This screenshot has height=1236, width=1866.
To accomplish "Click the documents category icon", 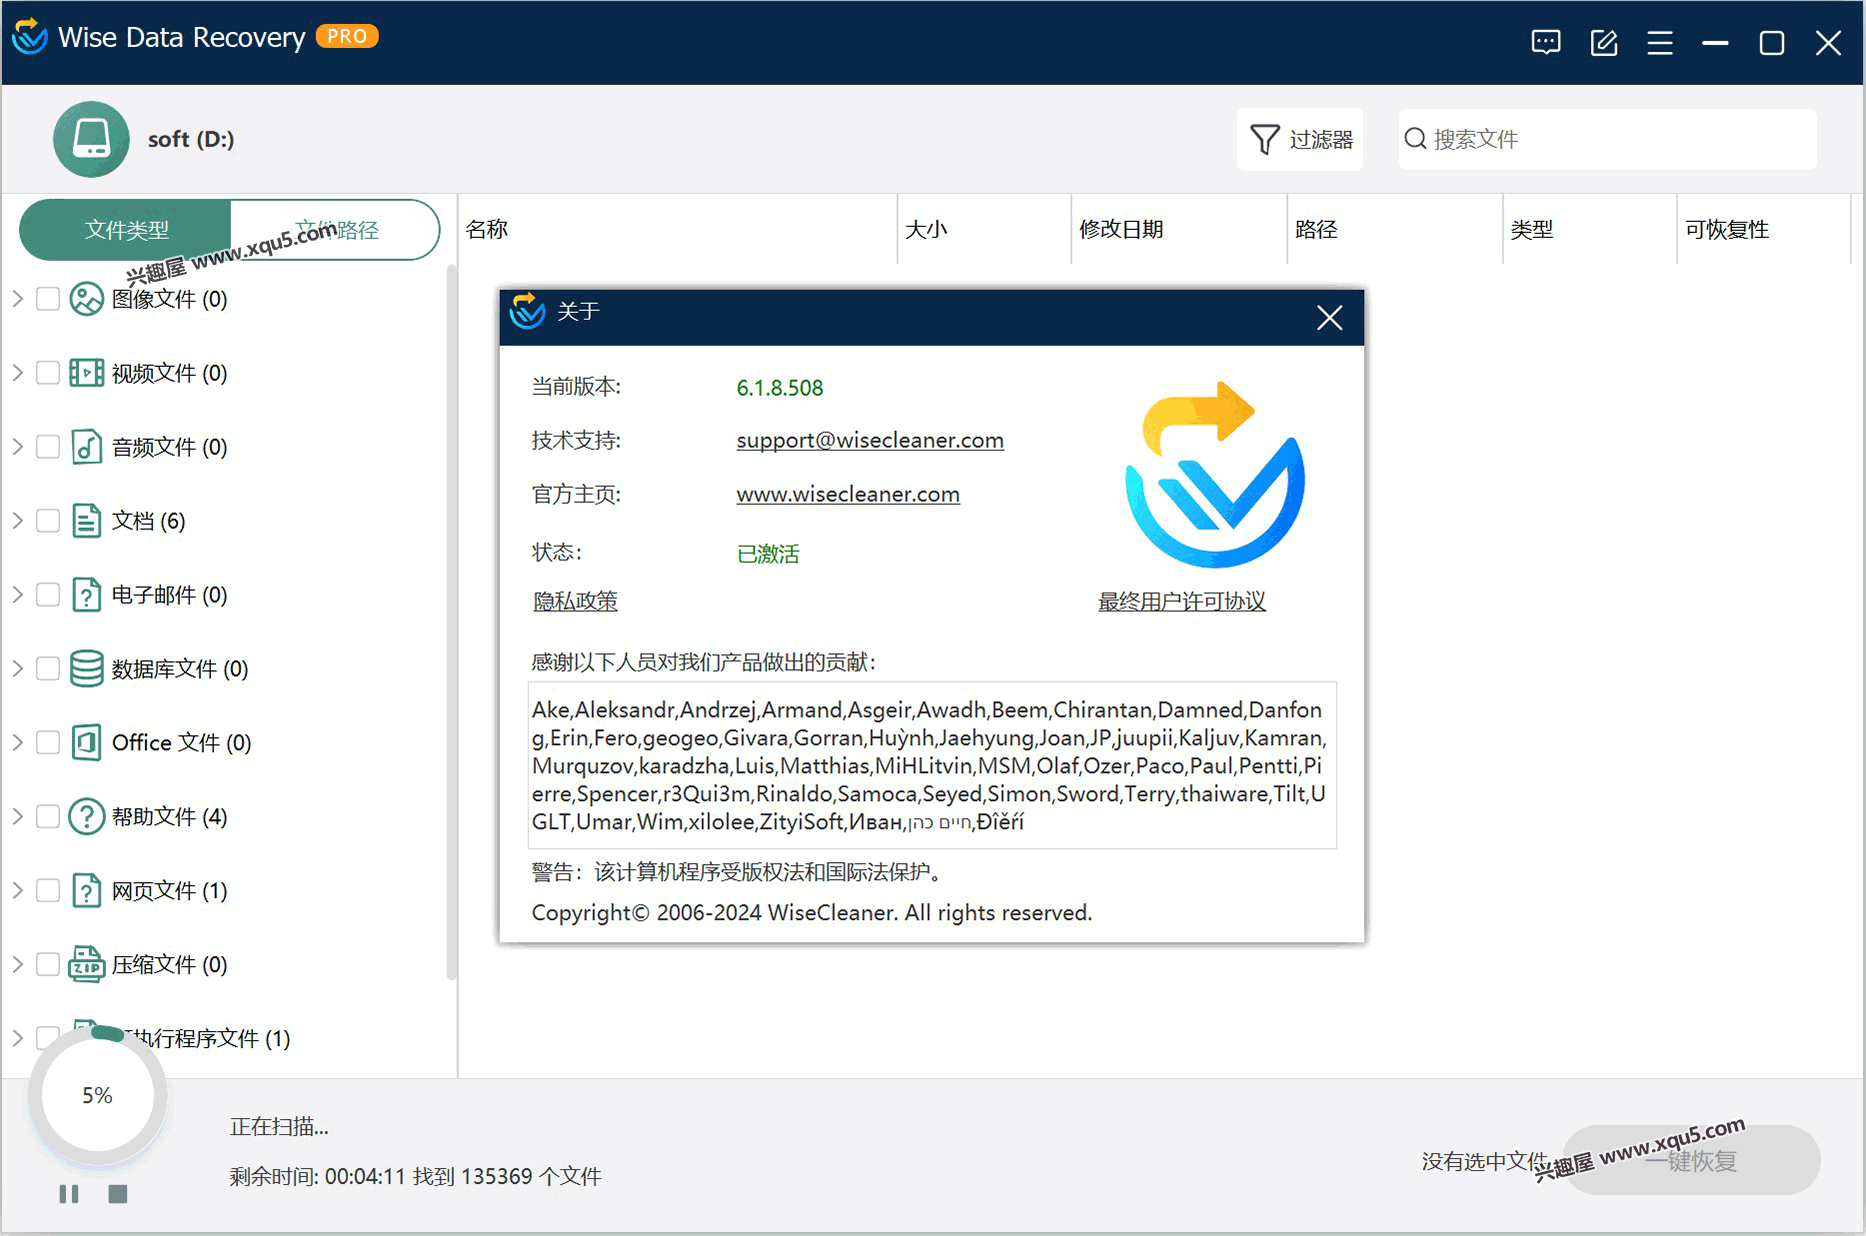I will (x=87, y=521).
